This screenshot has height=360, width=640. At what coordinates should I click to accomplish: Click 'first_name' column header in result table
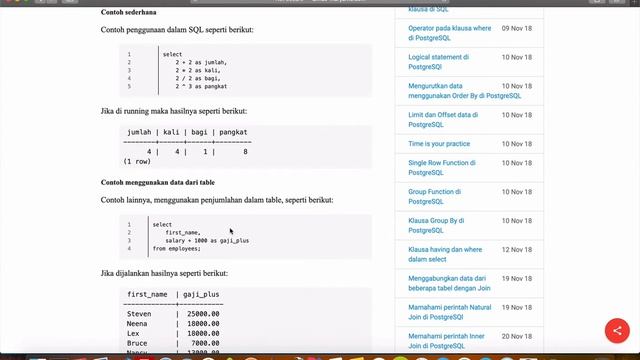(x=147, y=294)
